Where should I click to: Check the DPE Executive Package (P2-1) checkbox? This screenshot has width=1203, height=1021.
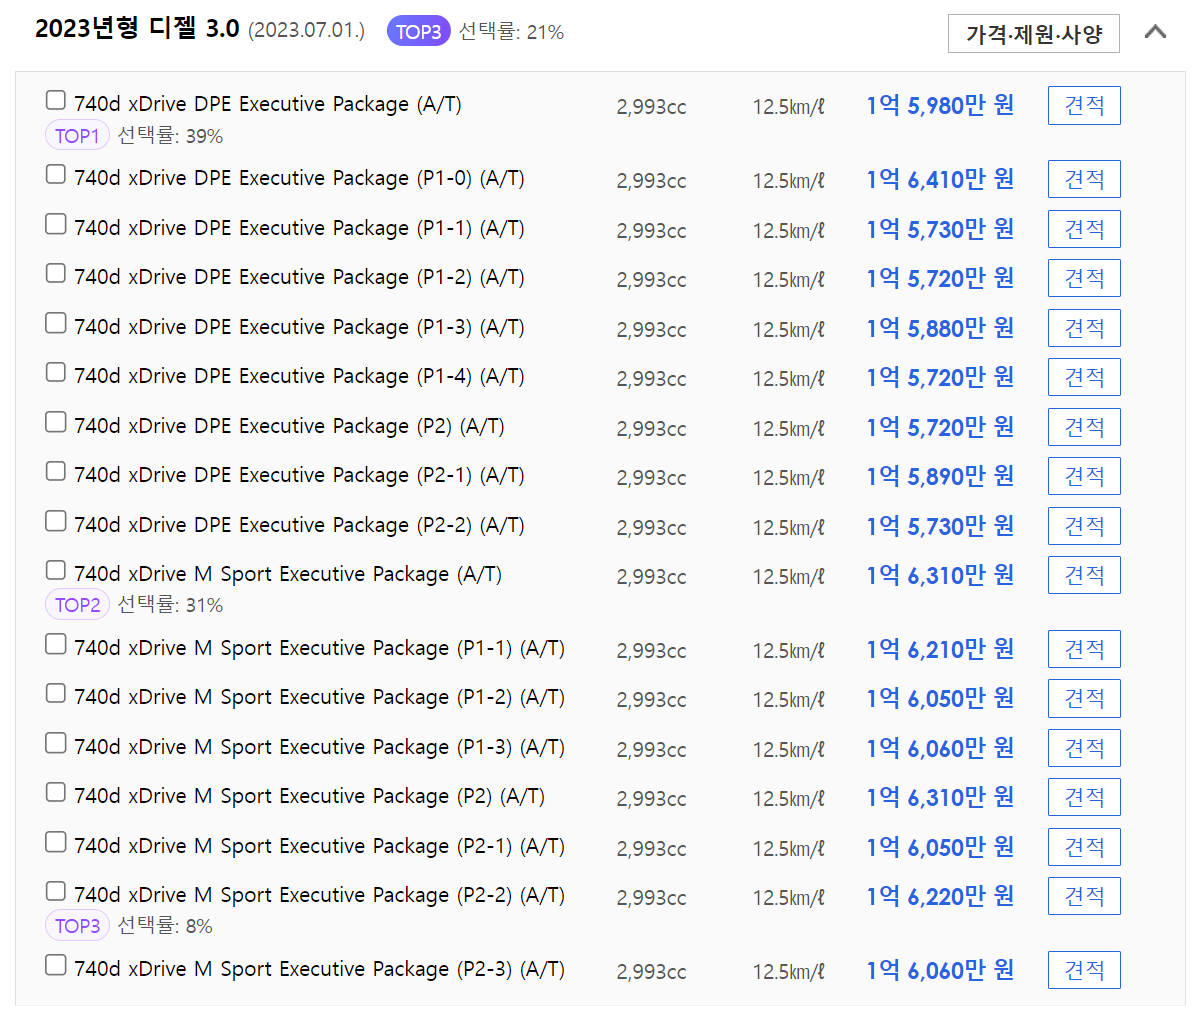click(x=56, y=471)
